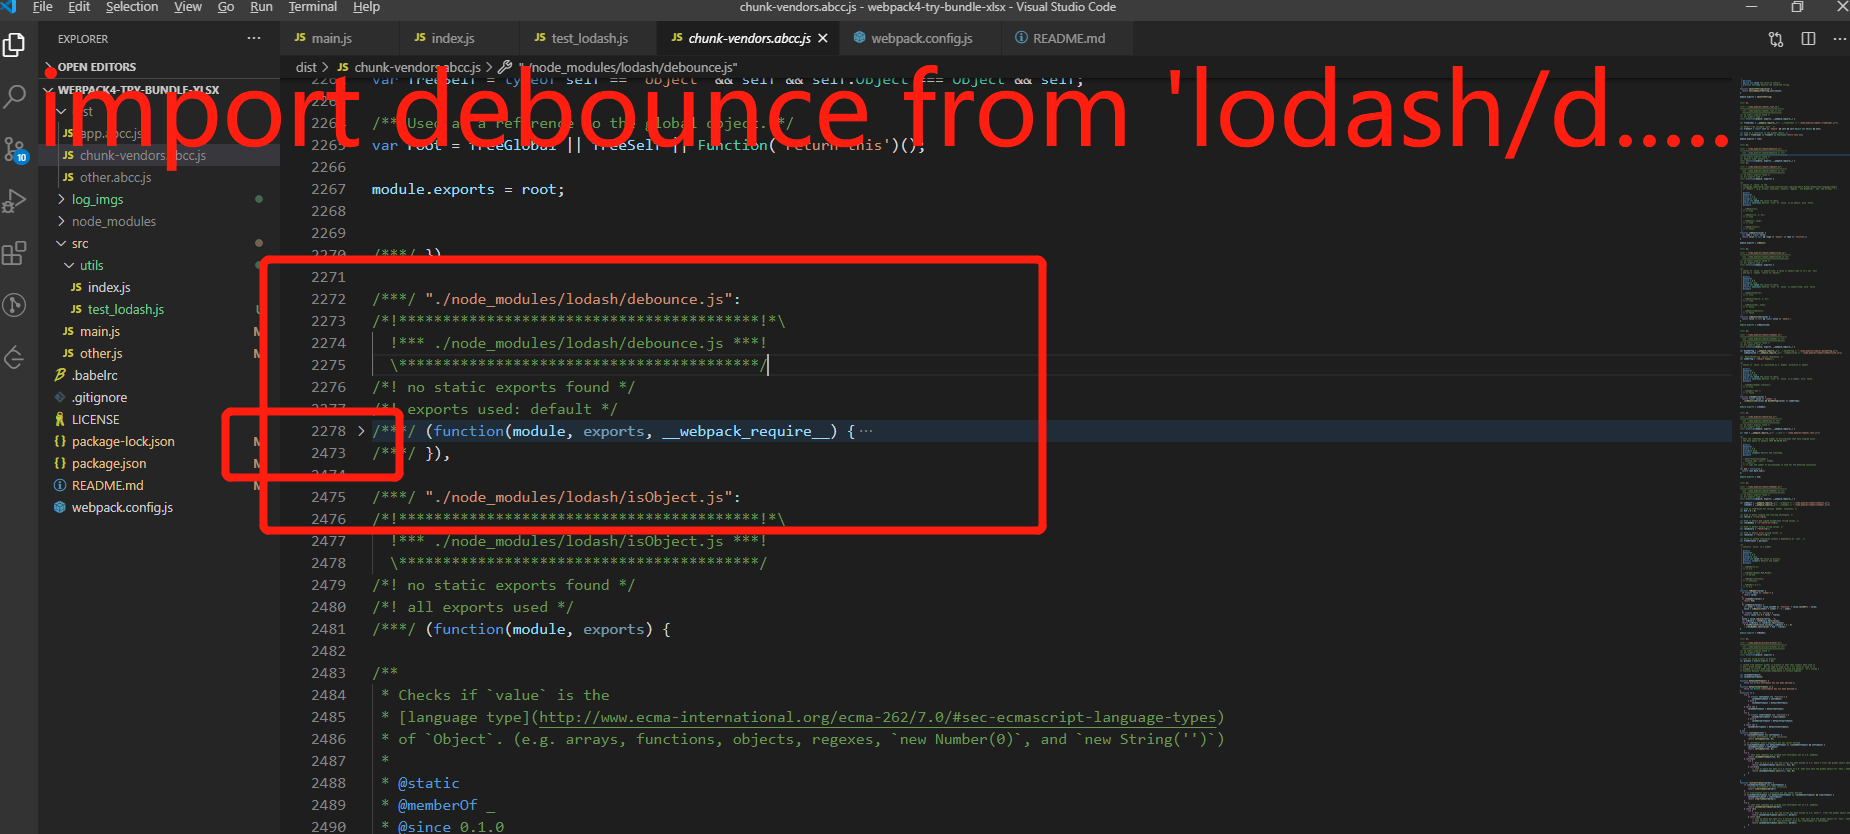This screenshot has width=1850, height=834.
Task: Click the VS Code logo in title bar
Action: point(10,7)
